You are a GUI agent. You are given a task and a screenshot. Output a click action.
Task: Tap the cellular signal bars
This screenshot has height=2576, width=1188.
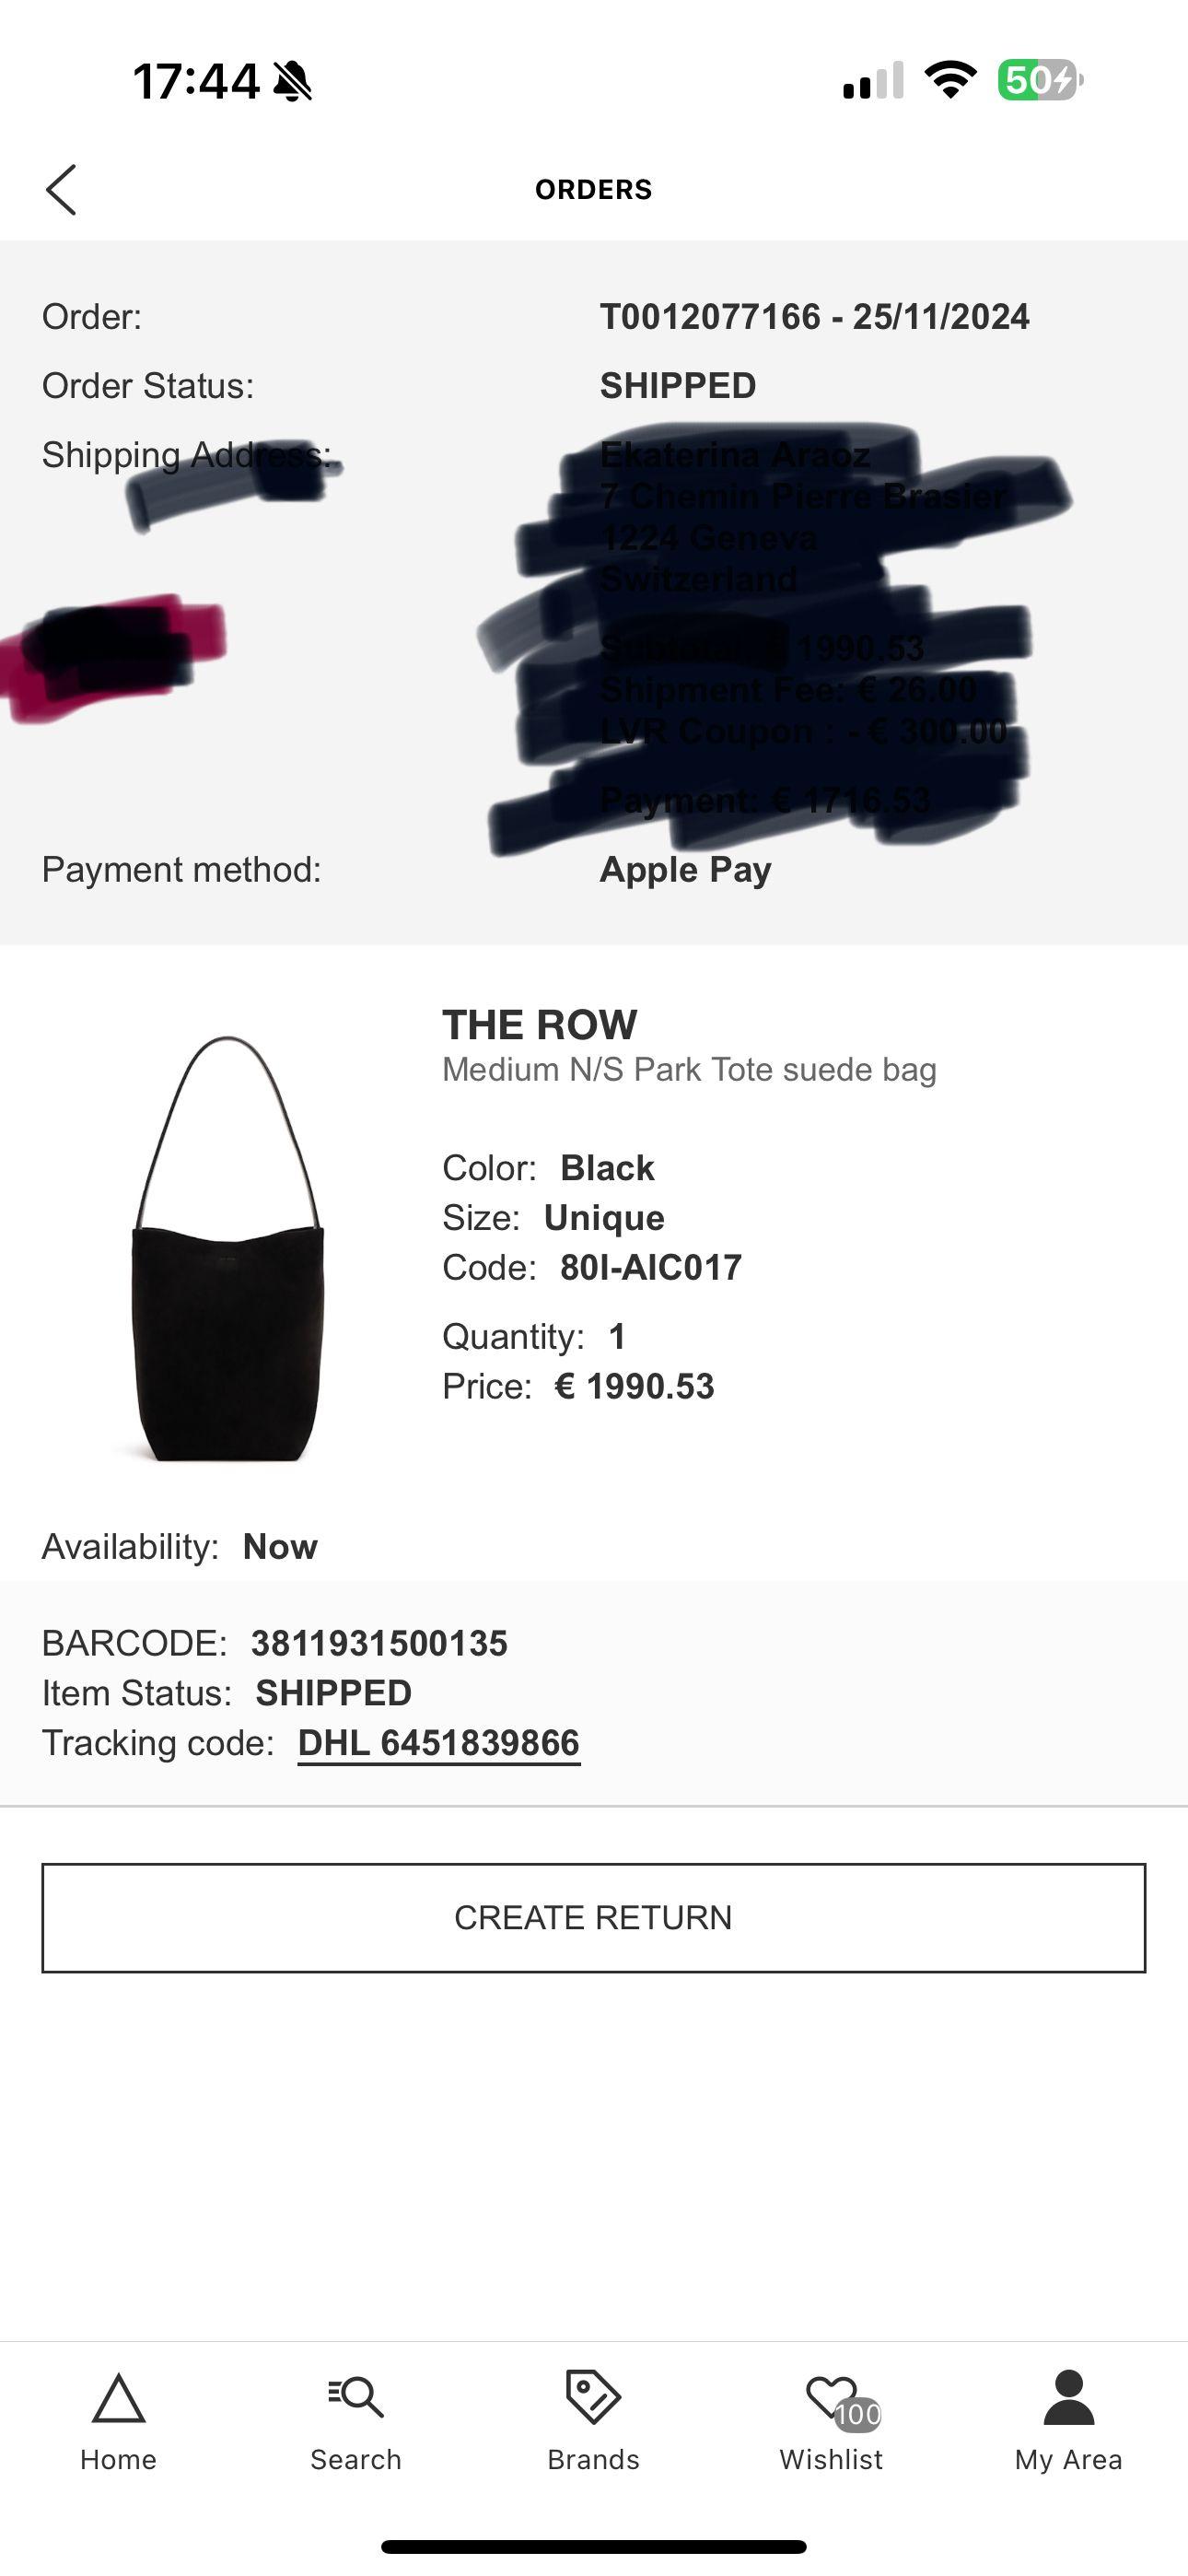pyautogui.click(x=873, y=81)
